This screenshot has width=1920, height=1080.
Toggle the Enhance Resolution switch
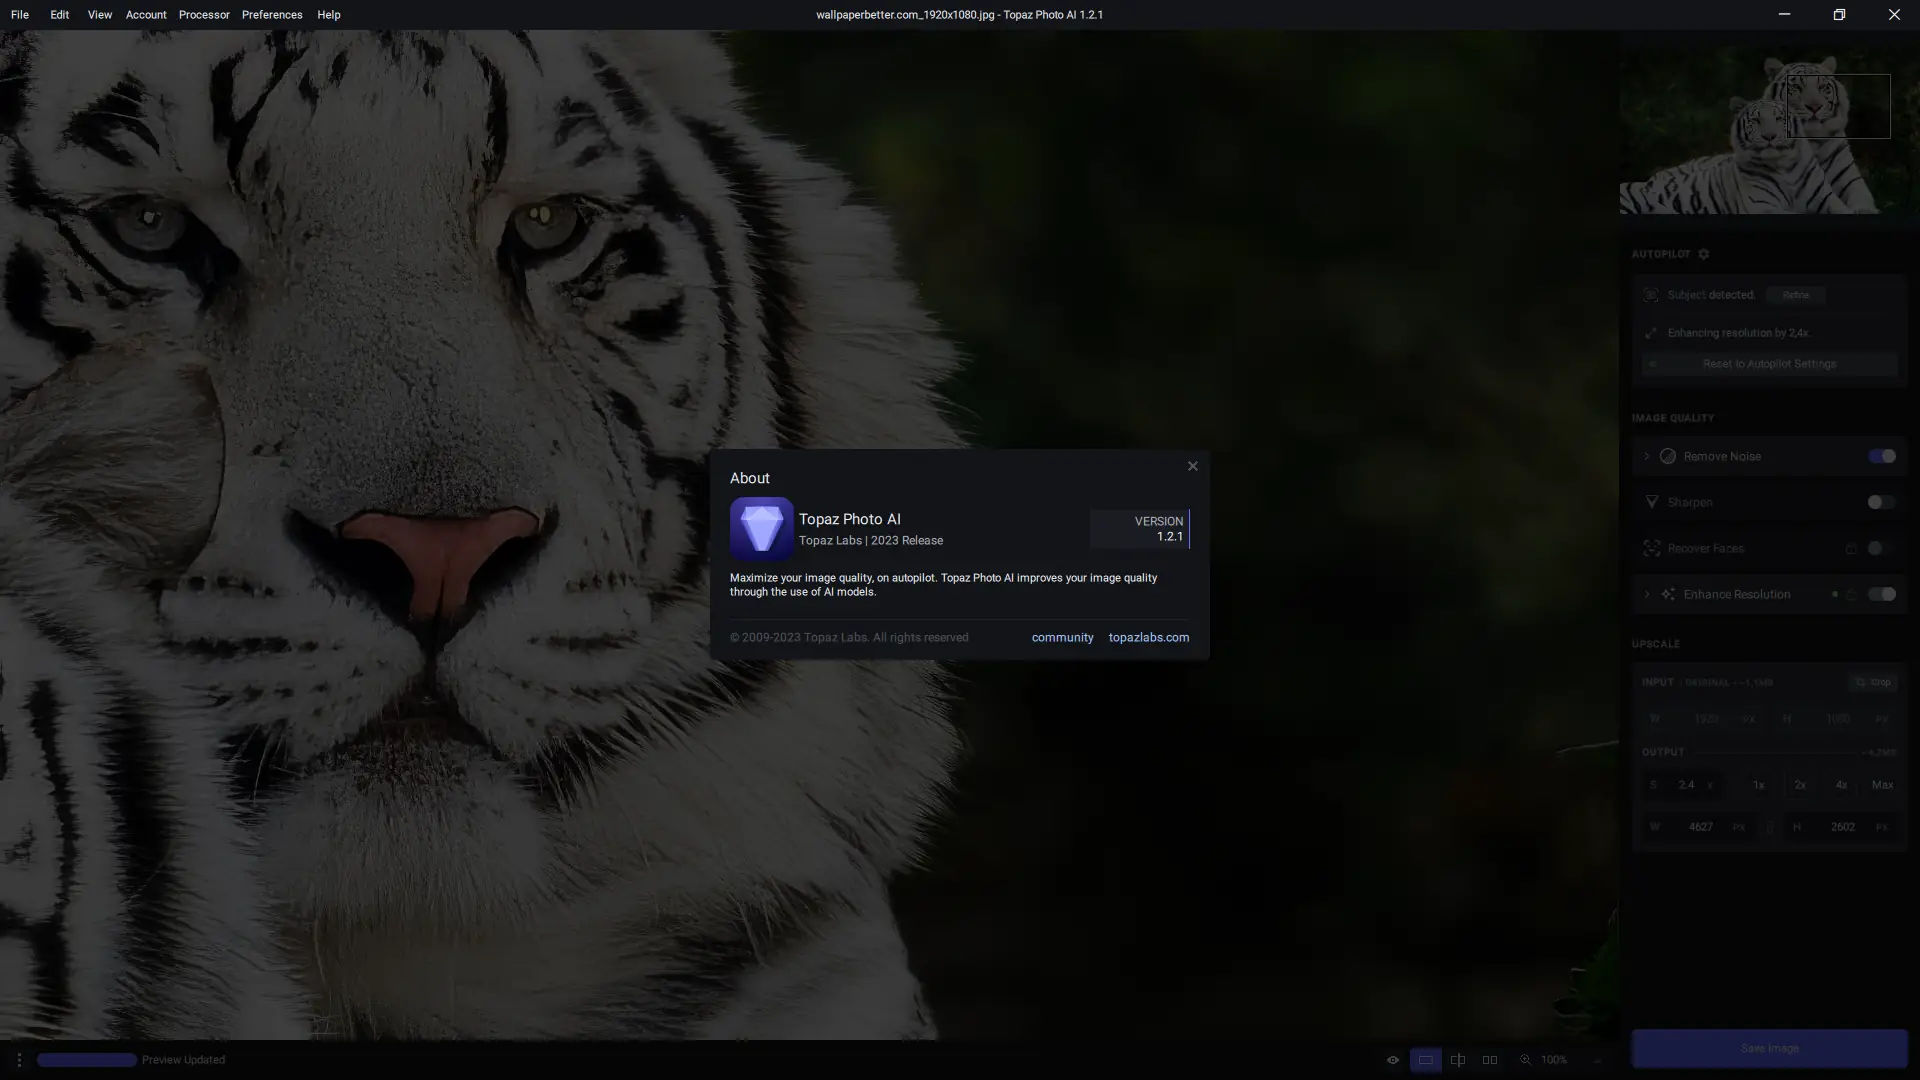pos(1881,594)
